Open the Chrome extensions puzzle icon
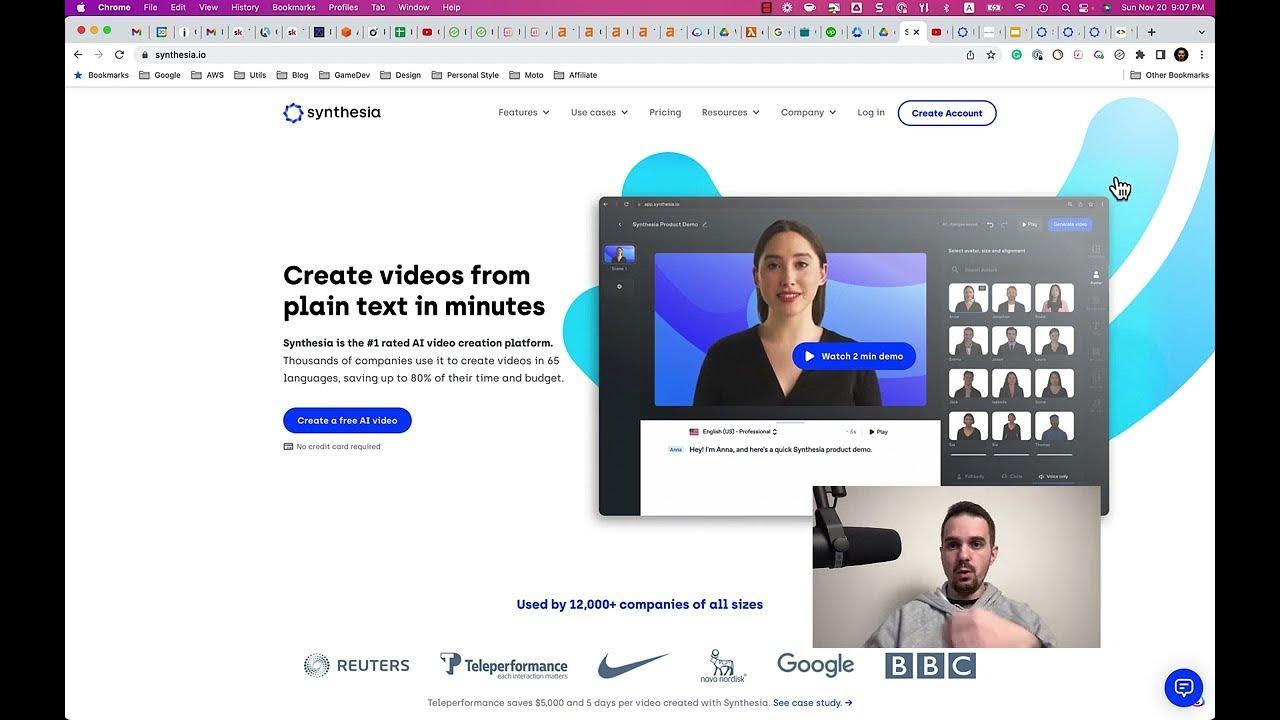Image resolution: width=1280 pixels, height=720 pixels. (x=1140, y=55)
